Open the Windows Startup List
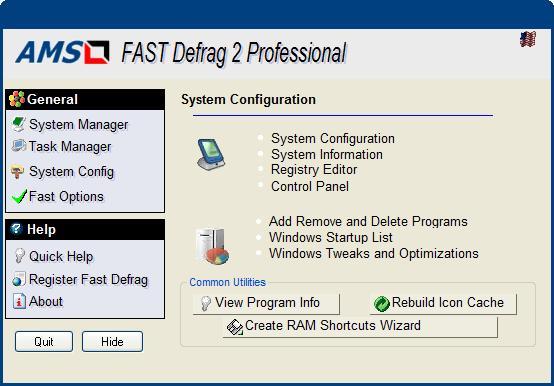Viewport: 554px width, 386px height. click(330, 237)
